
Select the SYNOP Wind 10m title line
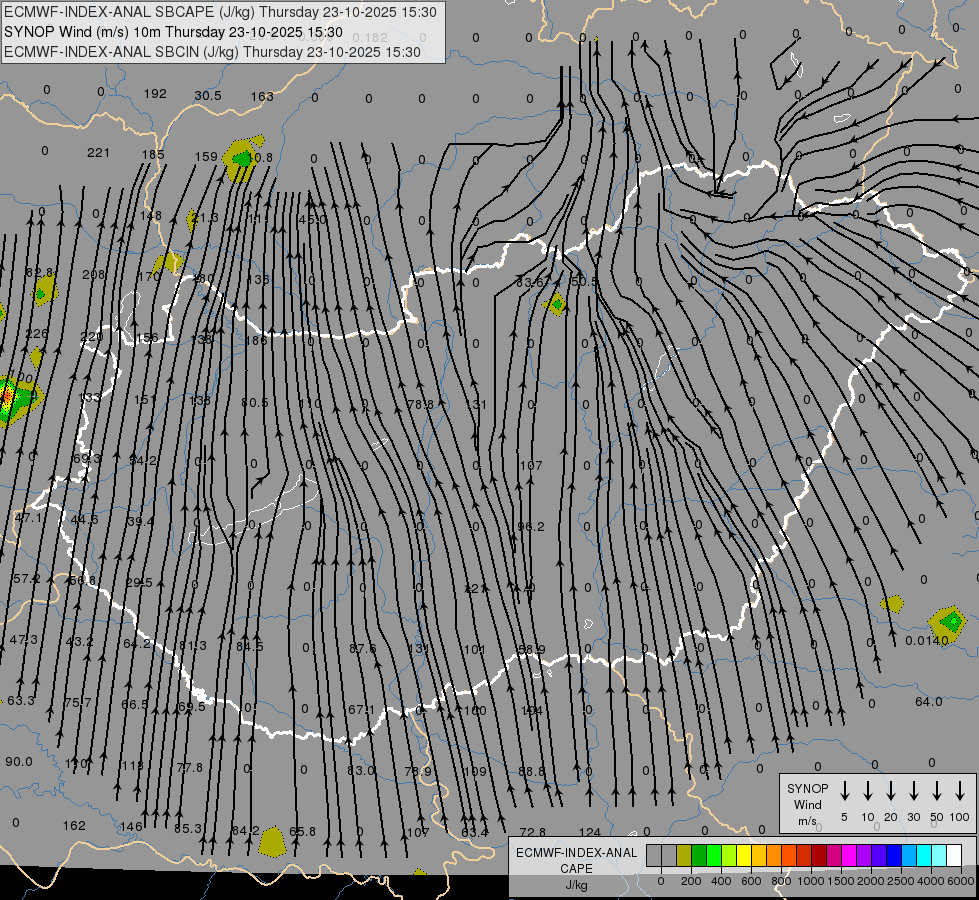point(174,32)
